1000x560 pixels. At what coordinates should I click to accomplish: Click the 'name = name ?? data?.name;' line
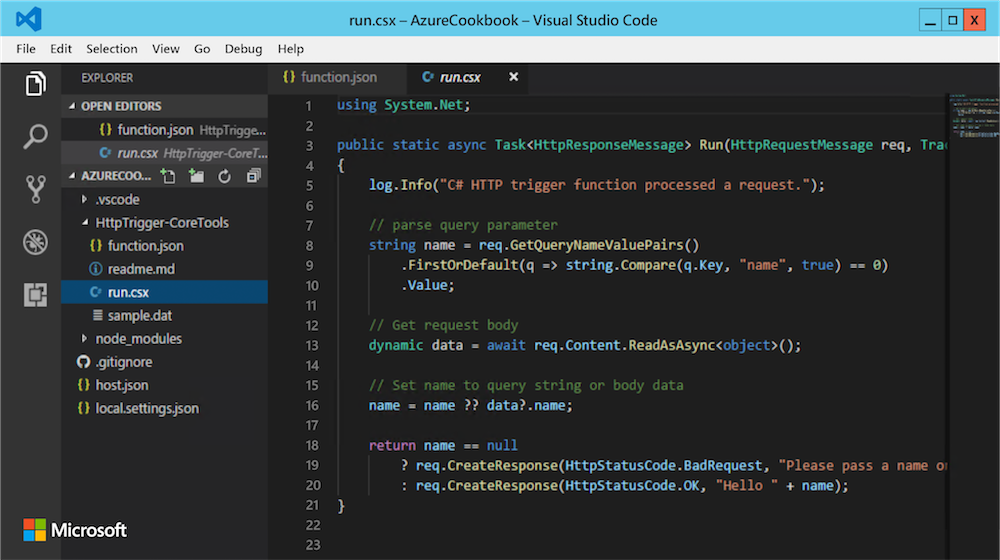tap(471, 406)
